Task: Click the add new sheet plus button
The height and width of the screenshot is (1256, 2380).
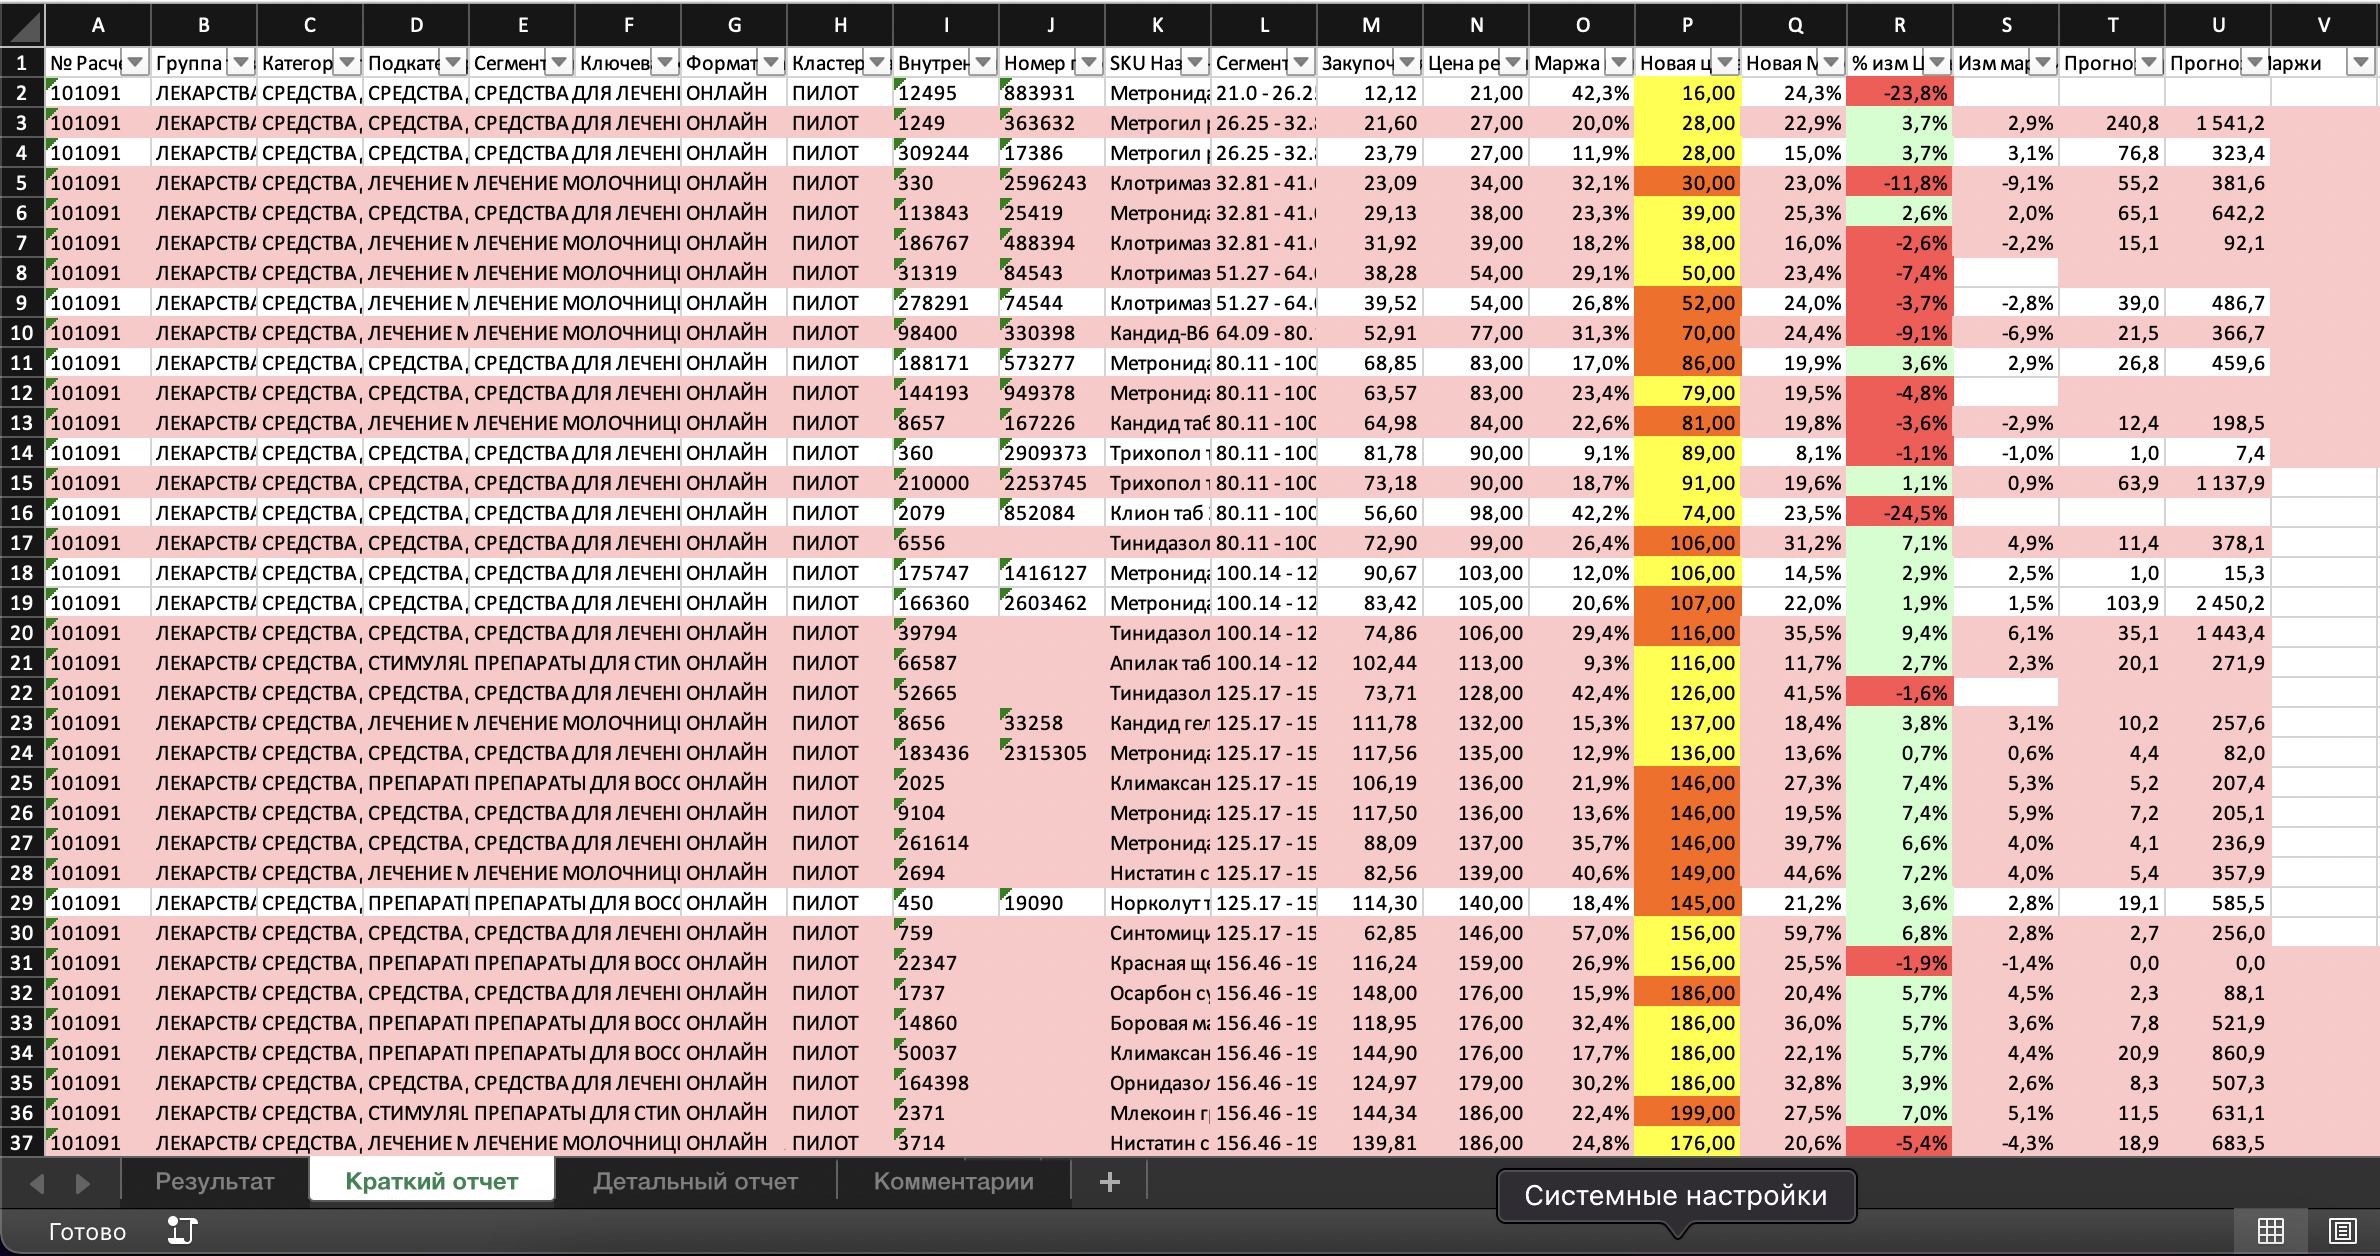Action: (x=1109, y=1182)
